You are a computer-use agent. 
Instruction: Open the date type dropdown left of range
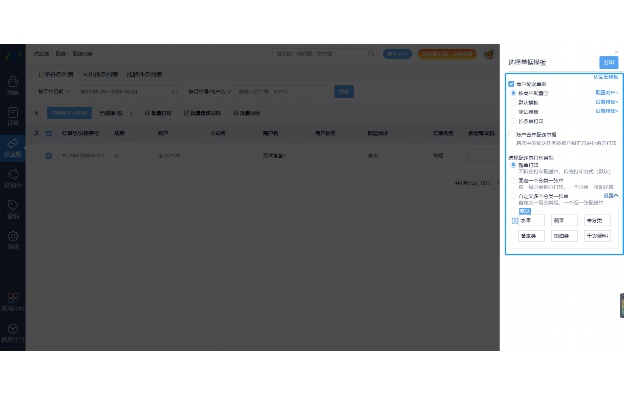(55, 91)
